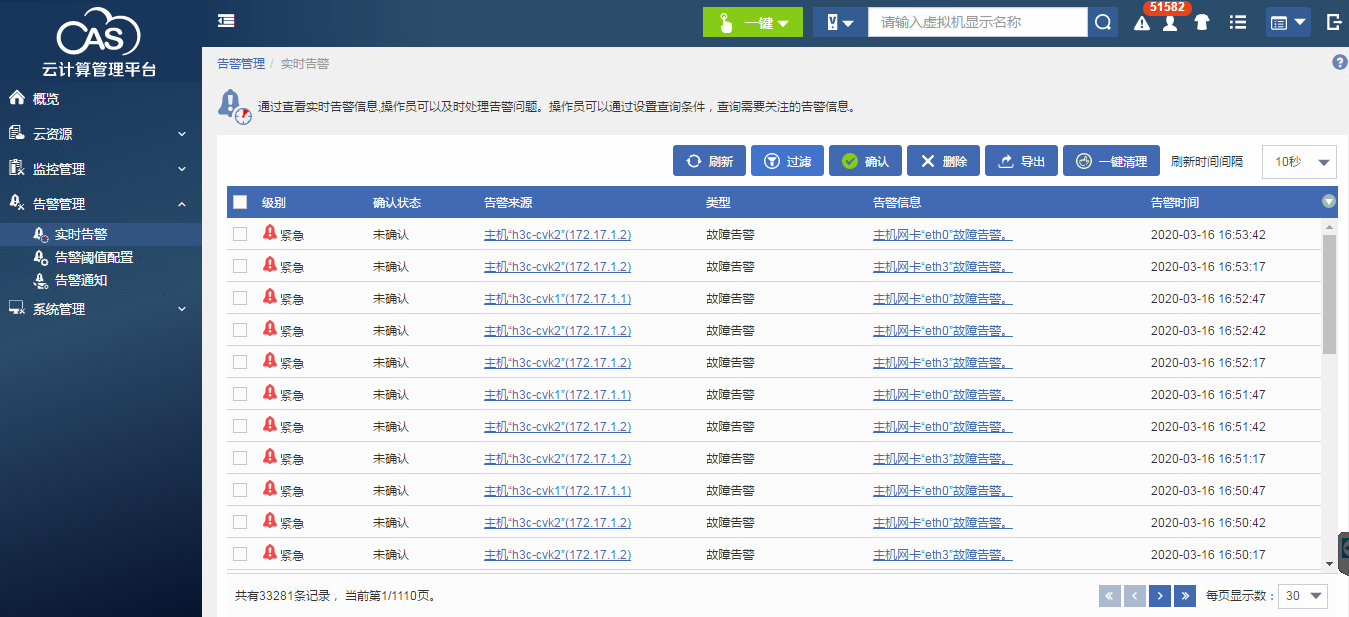Click the 告警管理 breadcrumb link
Screen dimensions: 1349x617
241,63
